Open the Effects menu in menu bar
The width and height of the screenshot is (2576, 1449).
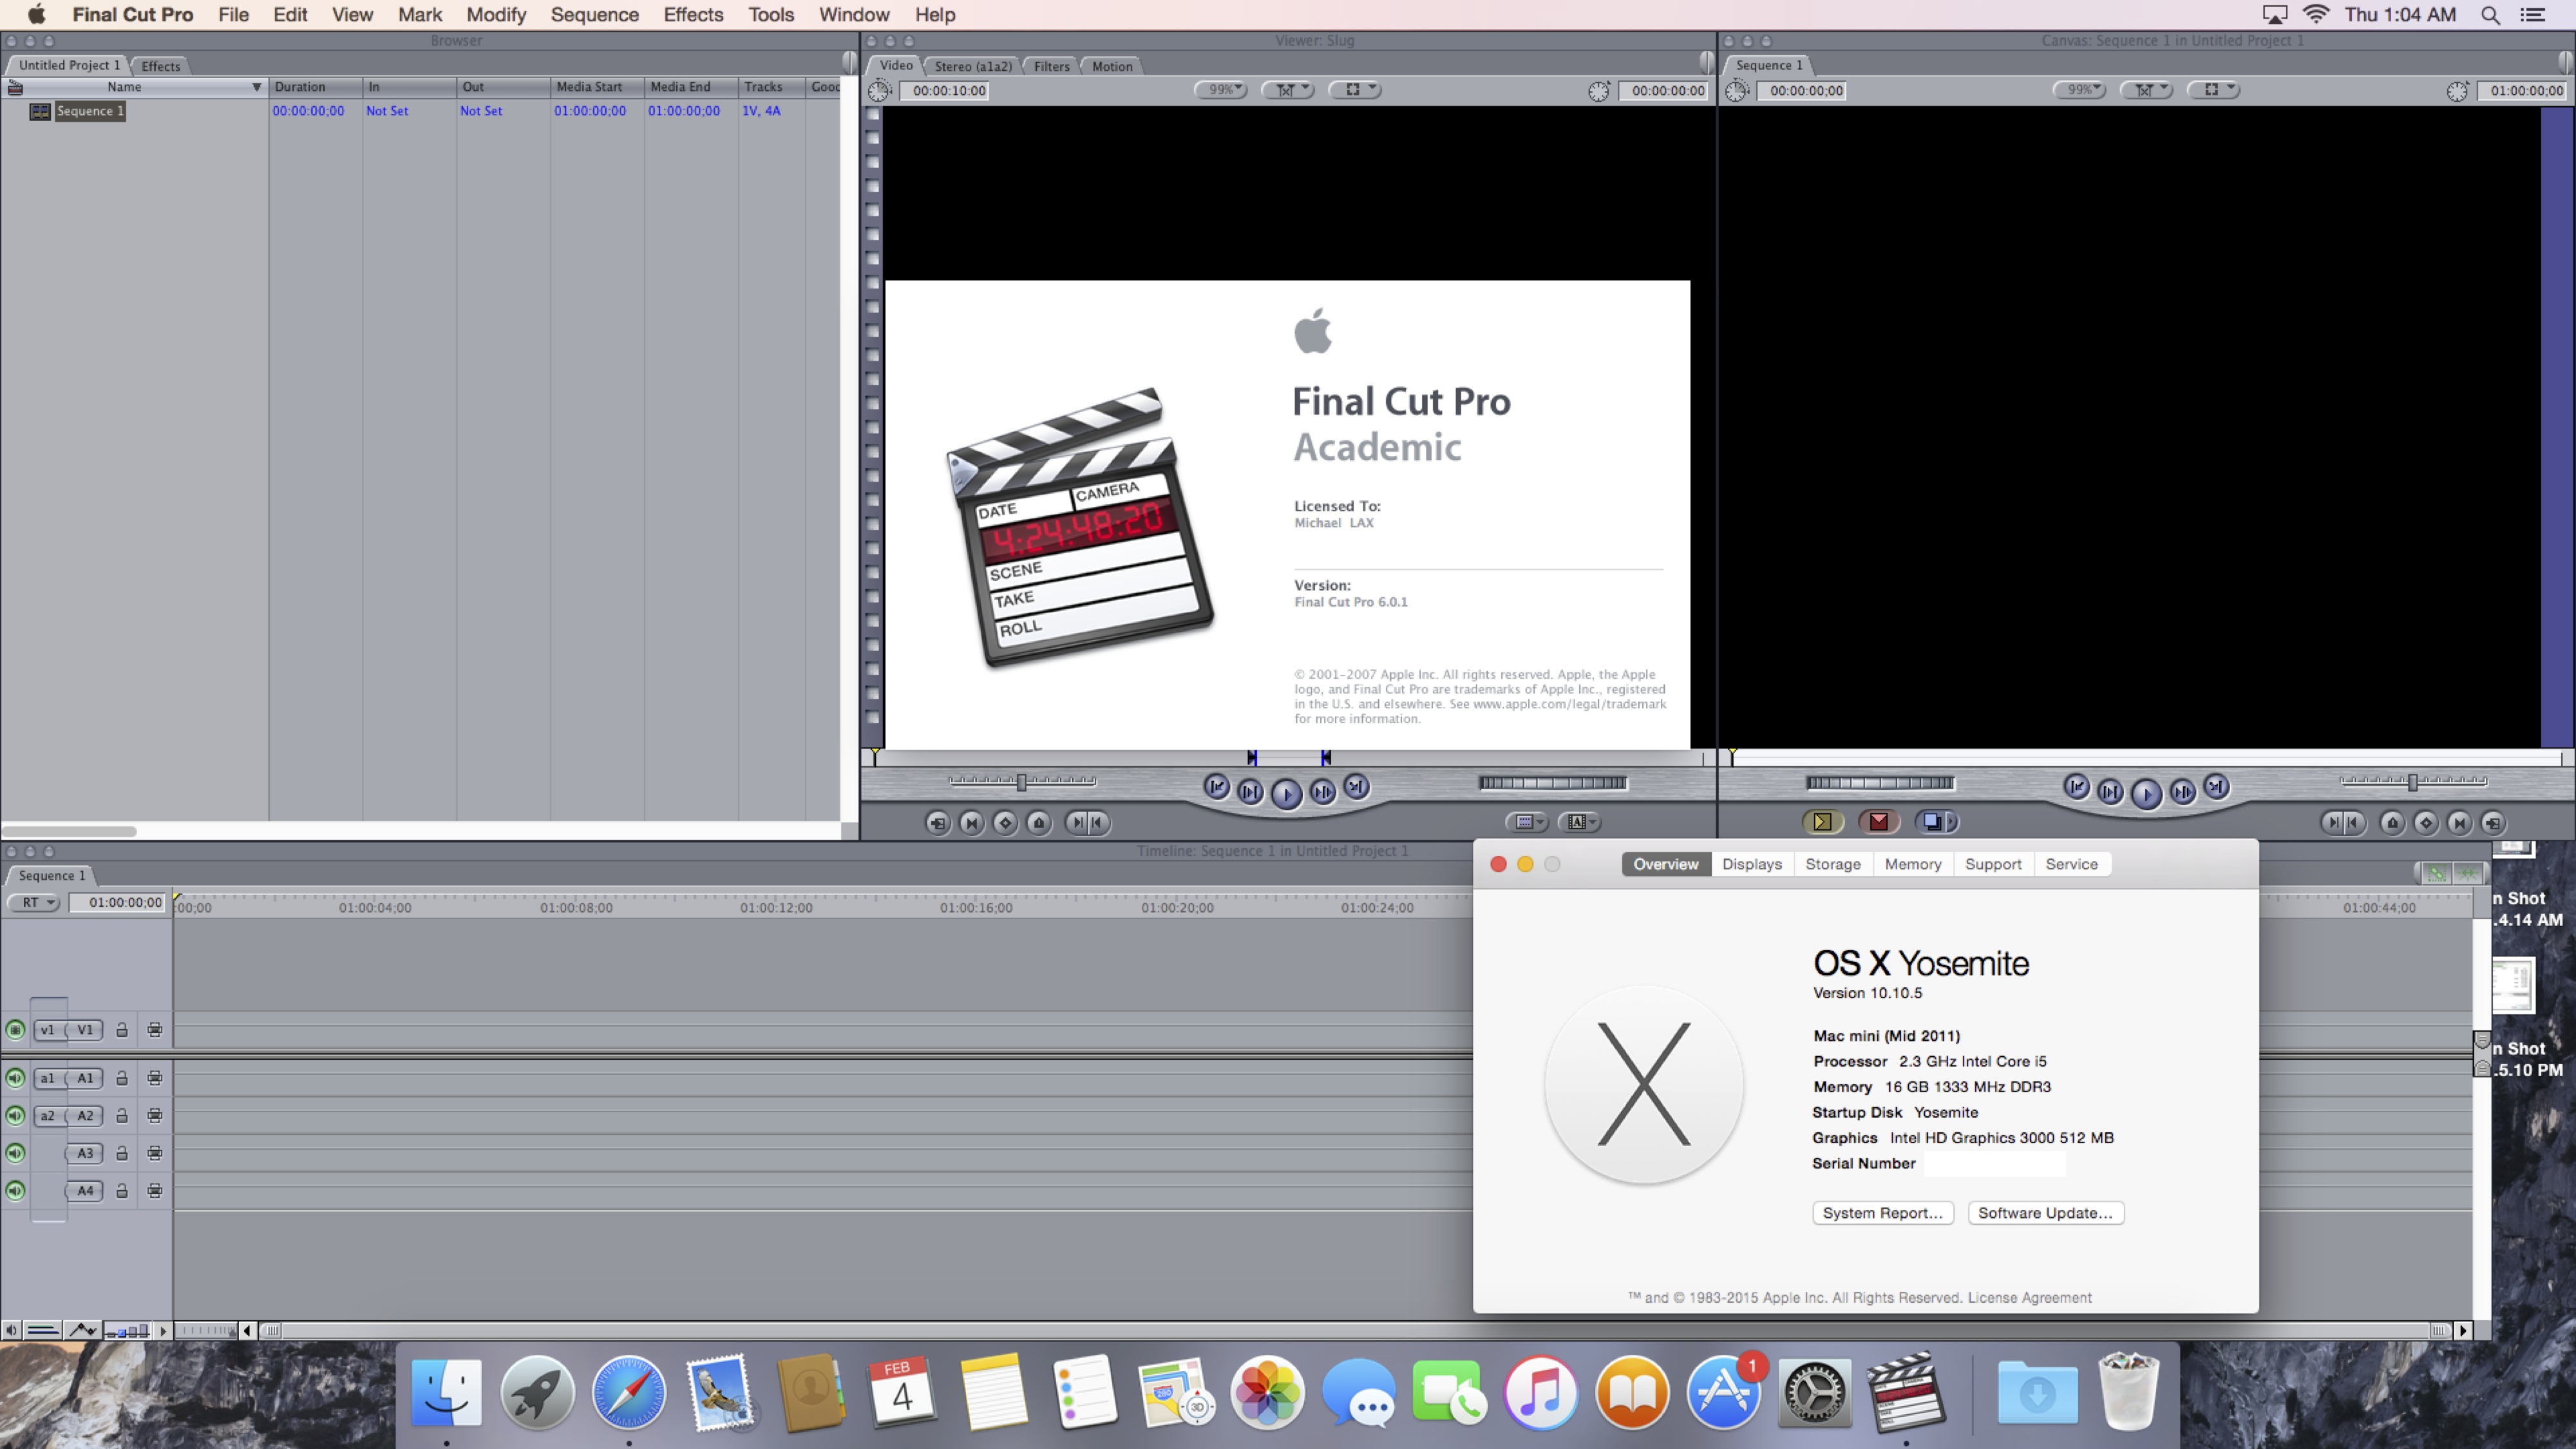693,15
